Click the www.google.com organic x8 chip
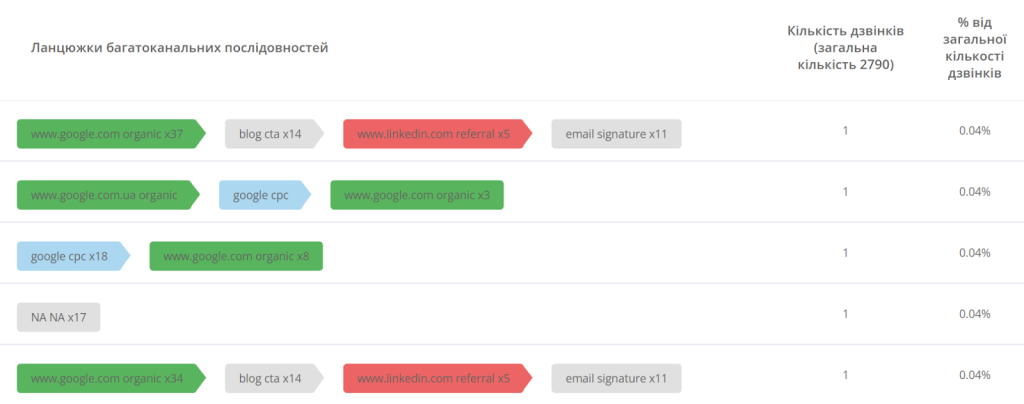Screen dimensions: 1024x404 click(x=236, y=256)
